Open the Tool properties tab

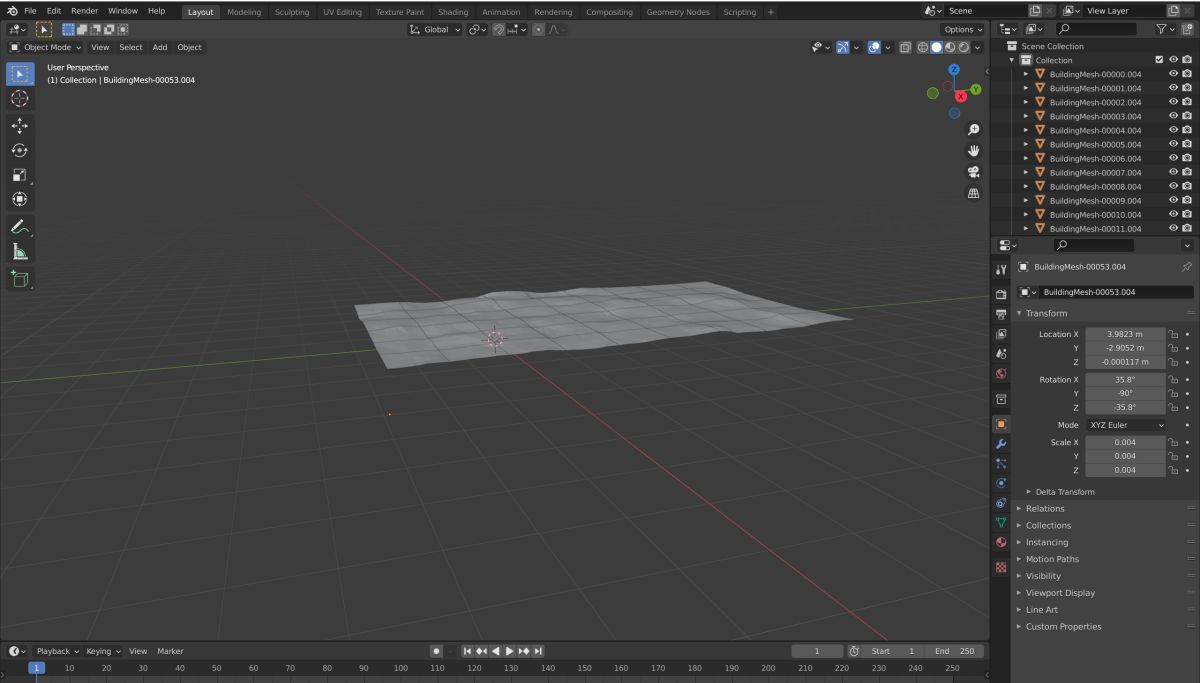1001,270
